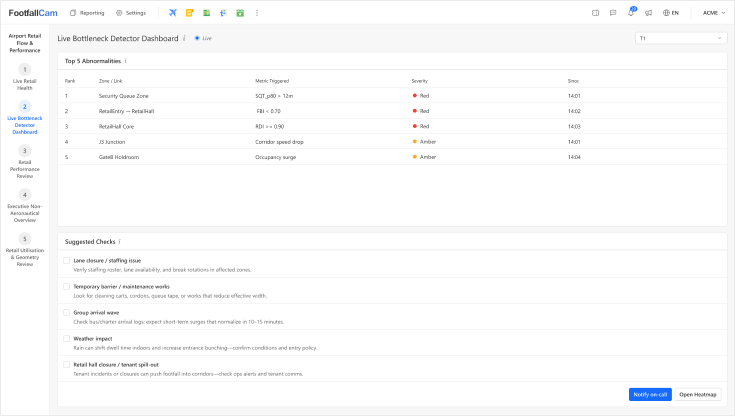Open the green calendar module icon
The height and width of the screenshot is (416, 735).
(x=240, y=13)
